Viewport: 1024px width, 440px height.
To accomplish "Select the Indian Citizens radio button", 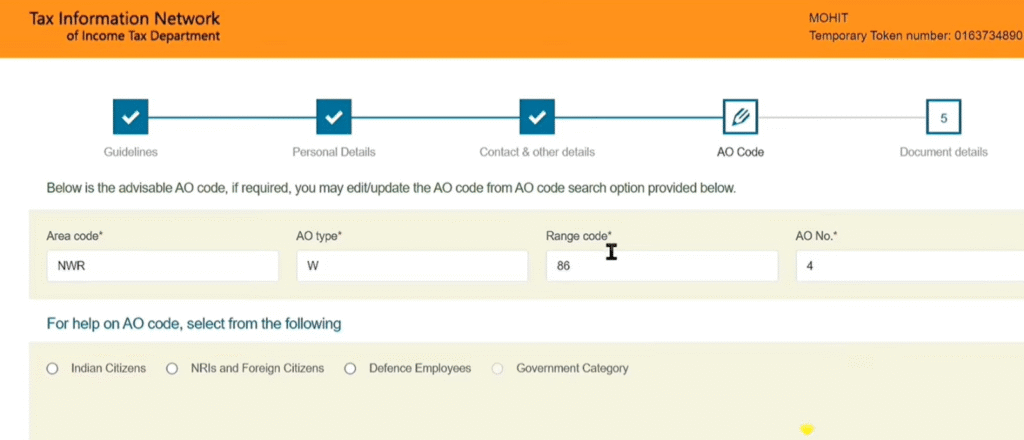I will [x=53, y=369].
